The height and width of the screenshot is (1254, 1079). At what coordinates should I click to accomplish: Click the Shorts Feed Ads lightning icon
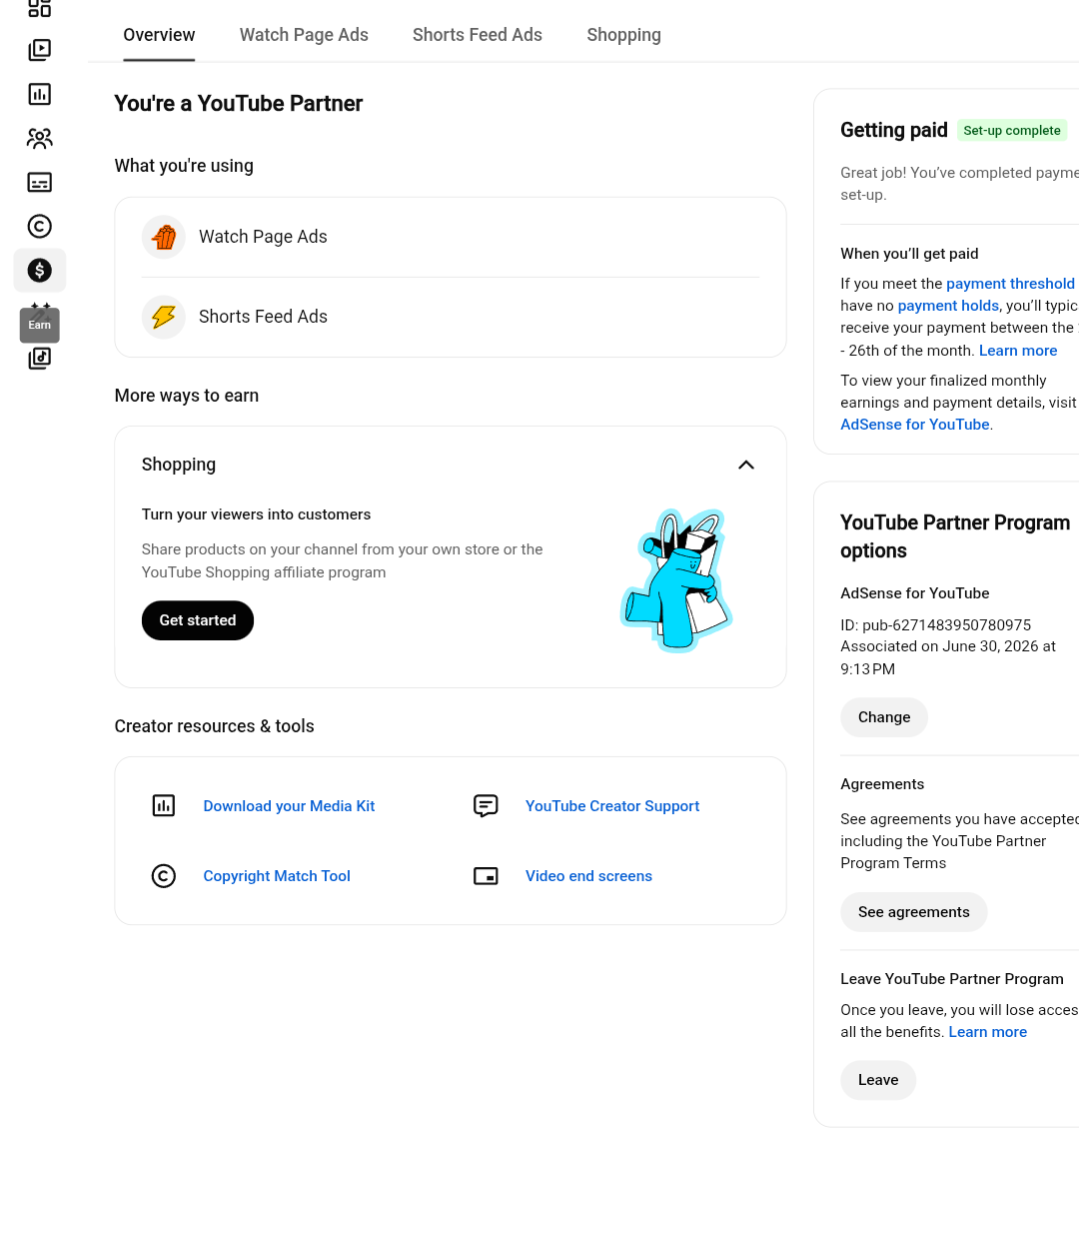tap(164, 317)
